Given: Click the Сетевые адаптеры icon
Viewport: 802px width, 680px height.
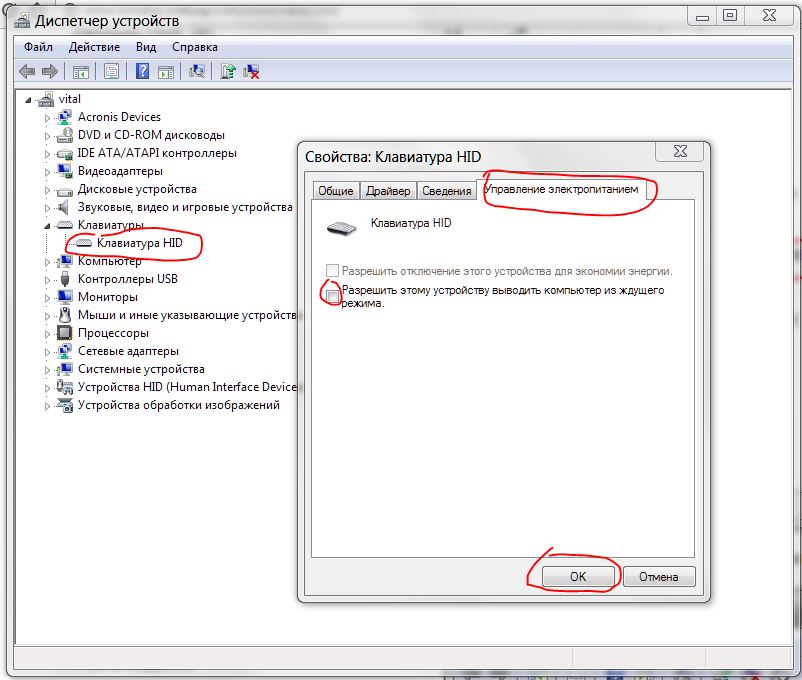Looking at the screenshot, I should 65,351.
